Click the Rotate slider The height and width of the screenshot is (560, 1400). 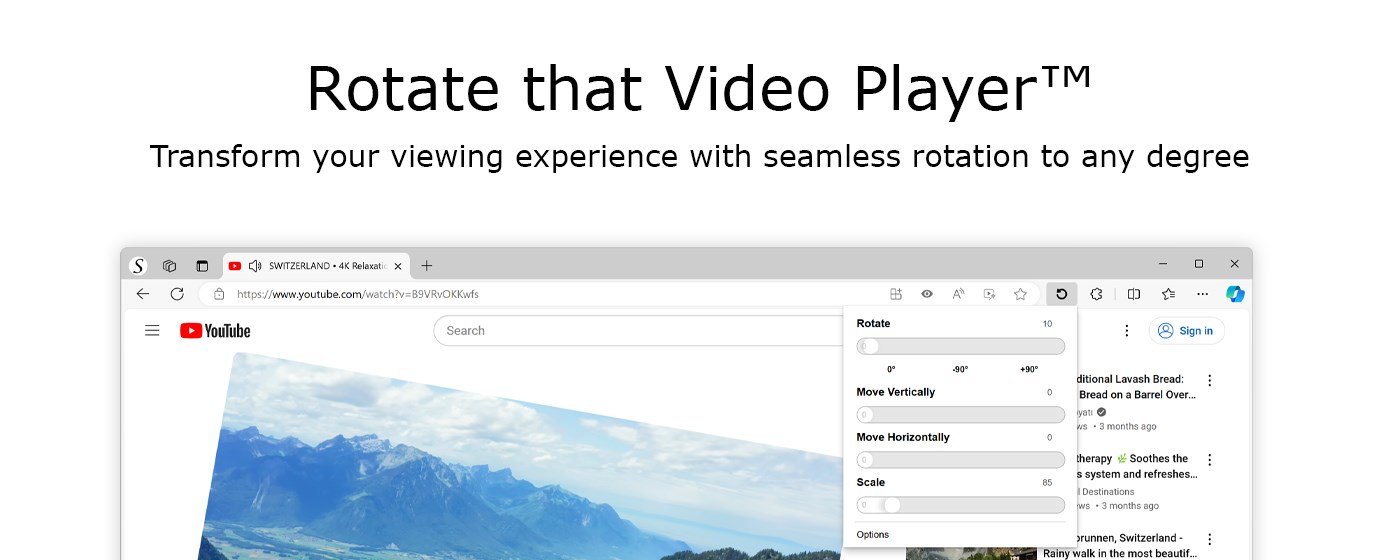(x=960, y=346)
